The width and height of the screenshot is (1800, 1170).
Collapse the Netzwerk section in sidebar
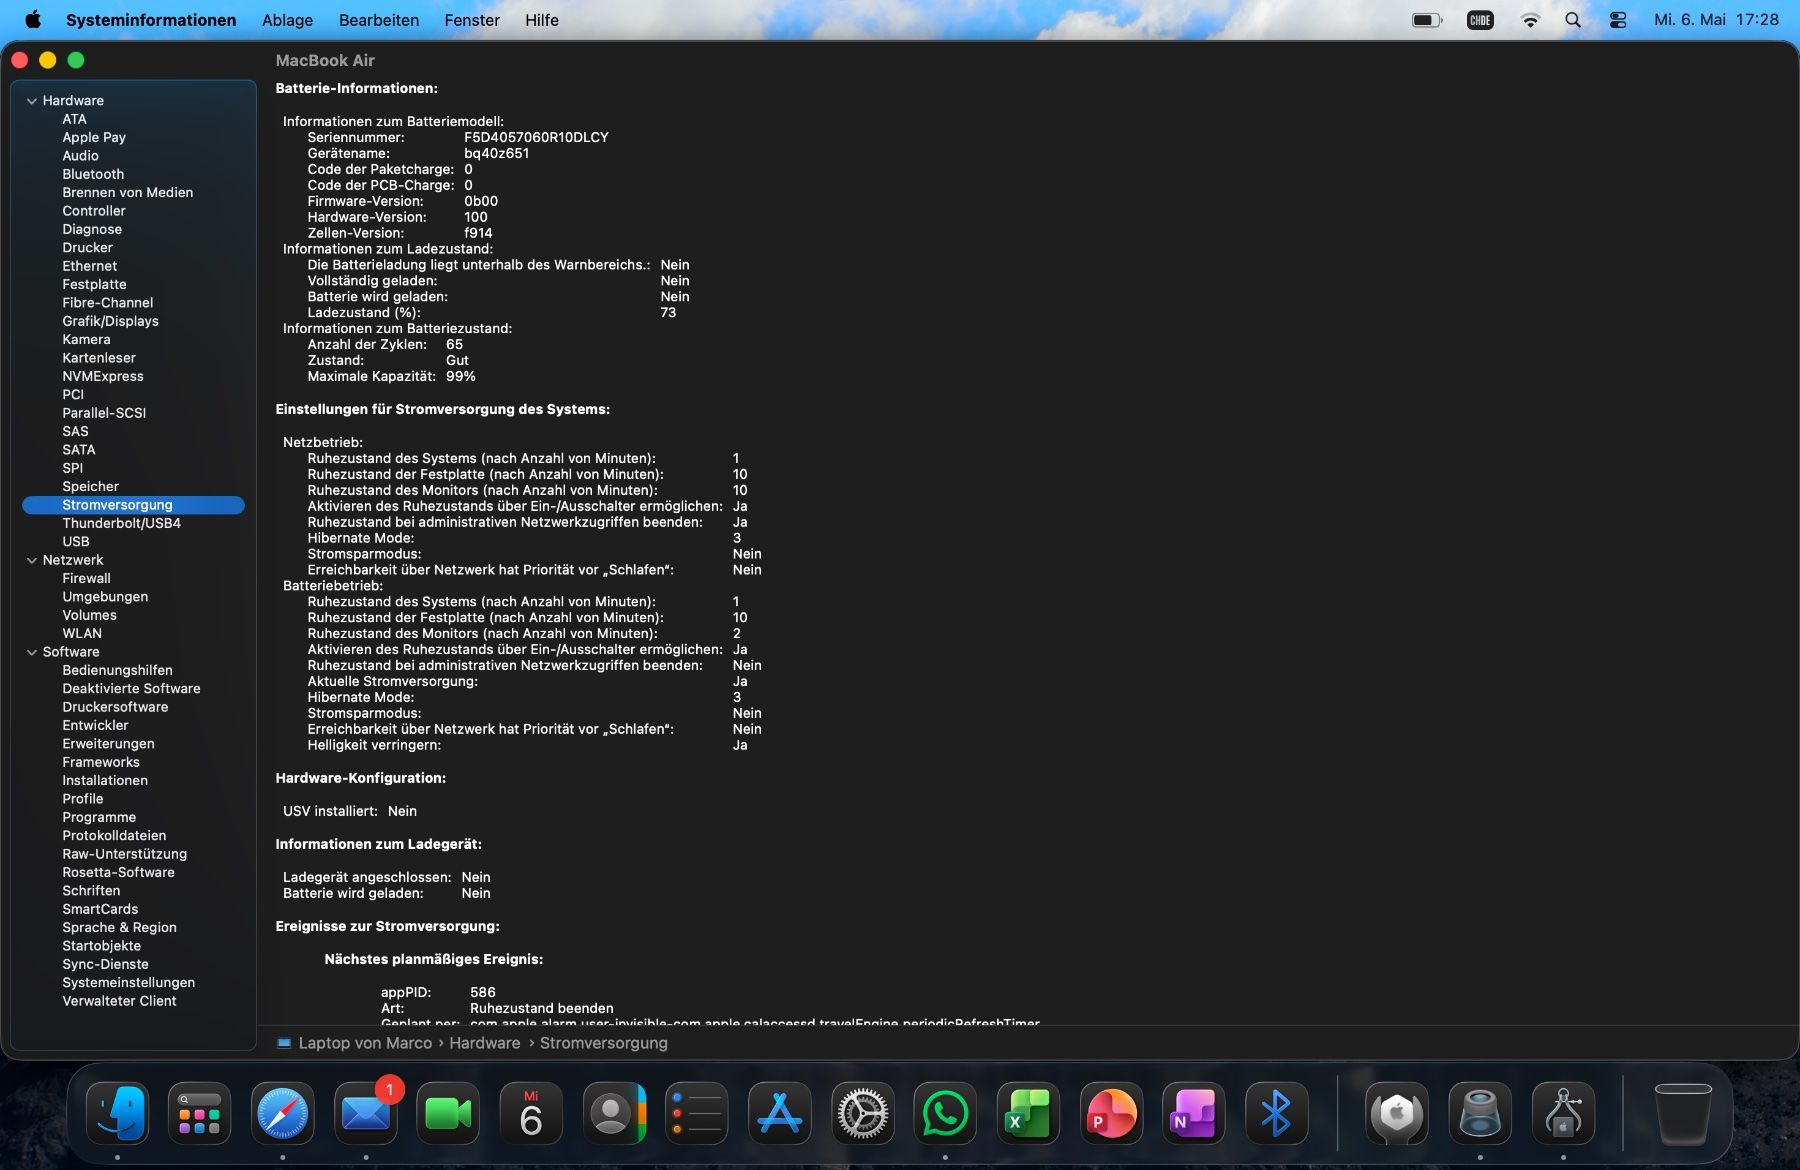pos(32,561)
